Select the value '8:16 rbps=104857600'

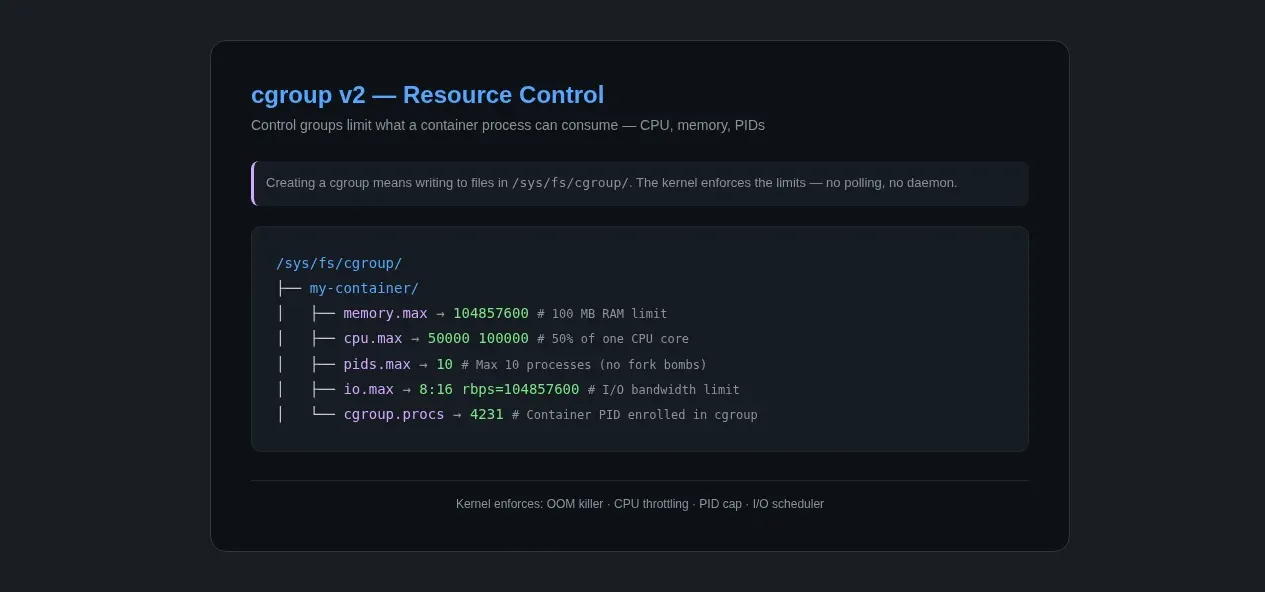[499, 389]
